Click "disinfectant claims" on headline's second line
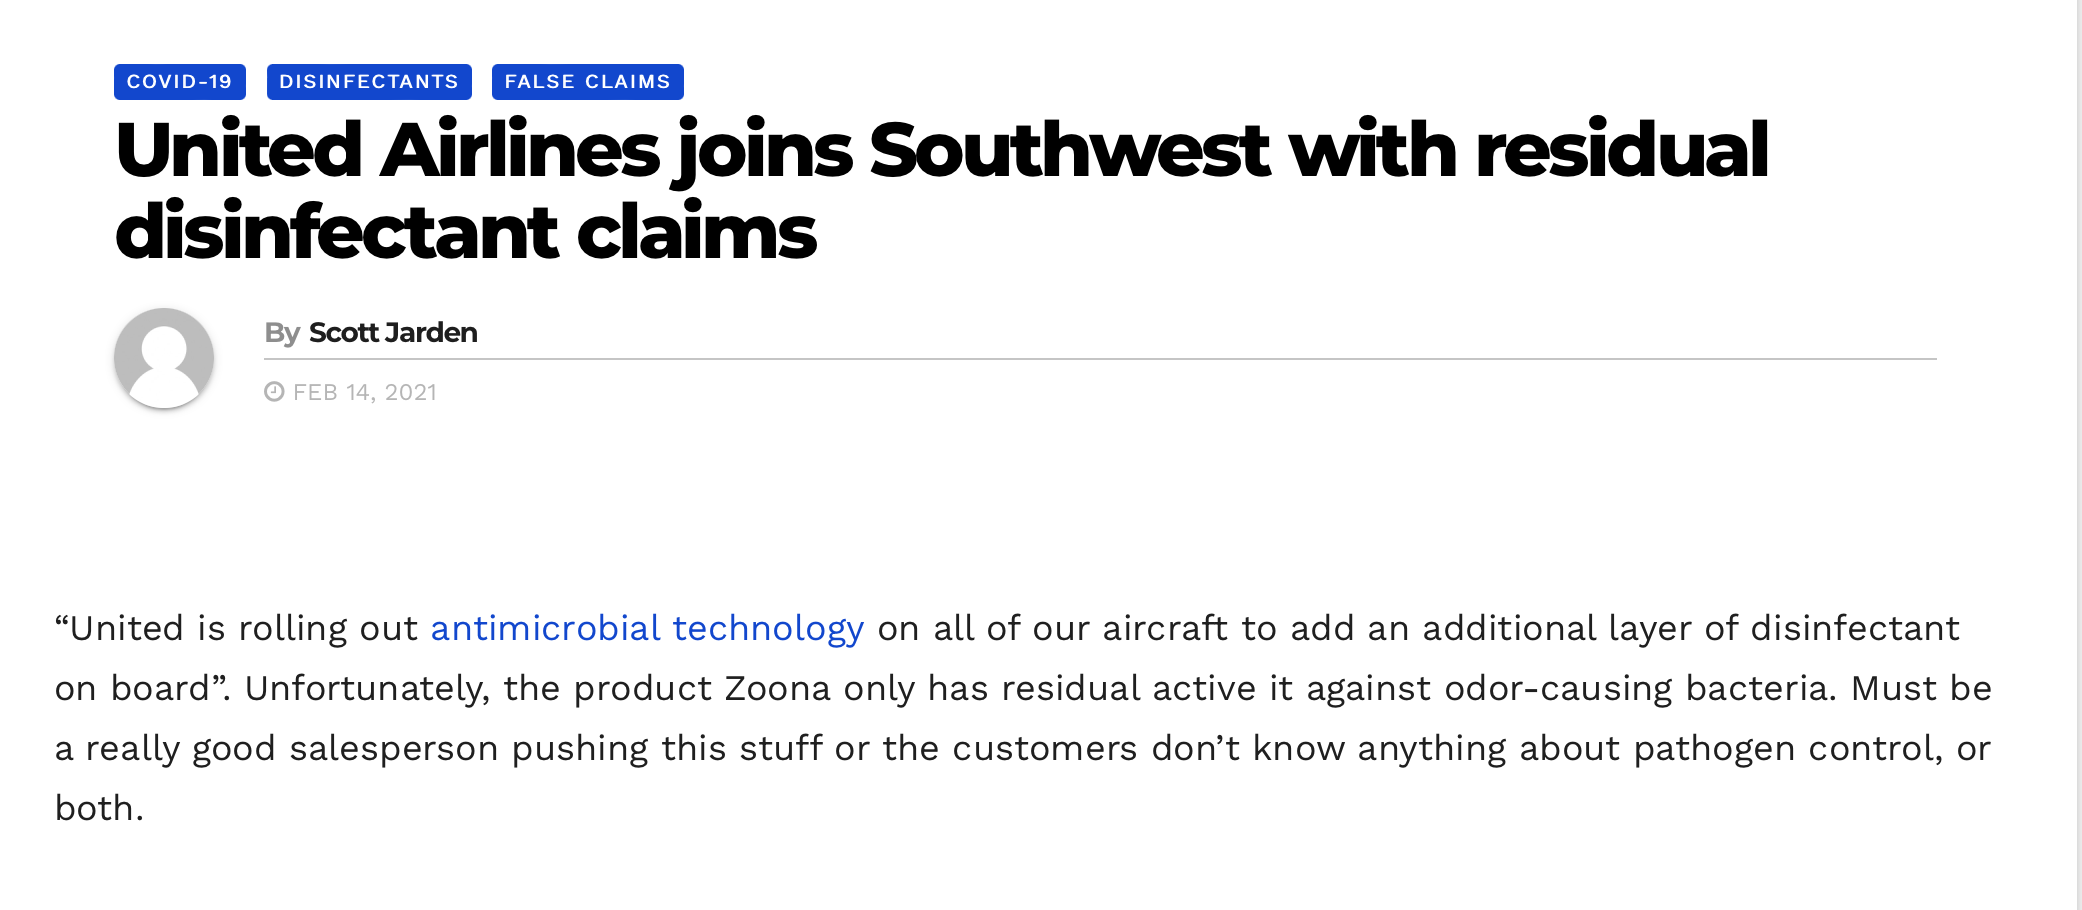The image size is (2082, 910). pos(466,232)
